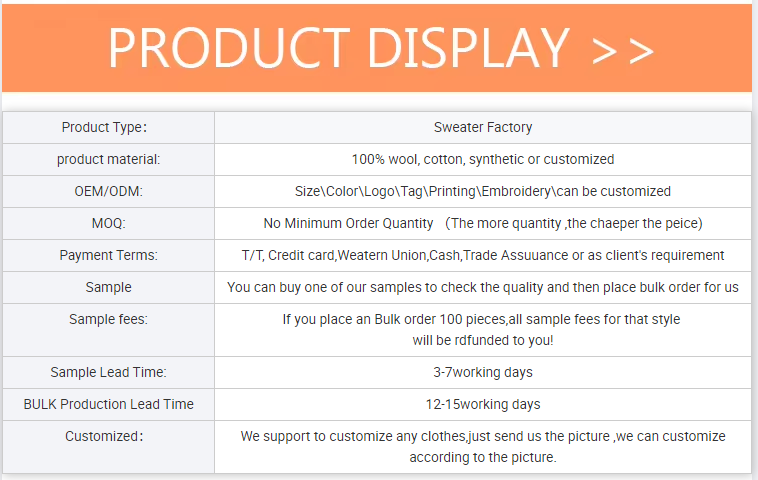Image resolution: width=758 pixels, height=480 pixels.
Task: Select the Sample fees label
Action: tap(108, 319)
